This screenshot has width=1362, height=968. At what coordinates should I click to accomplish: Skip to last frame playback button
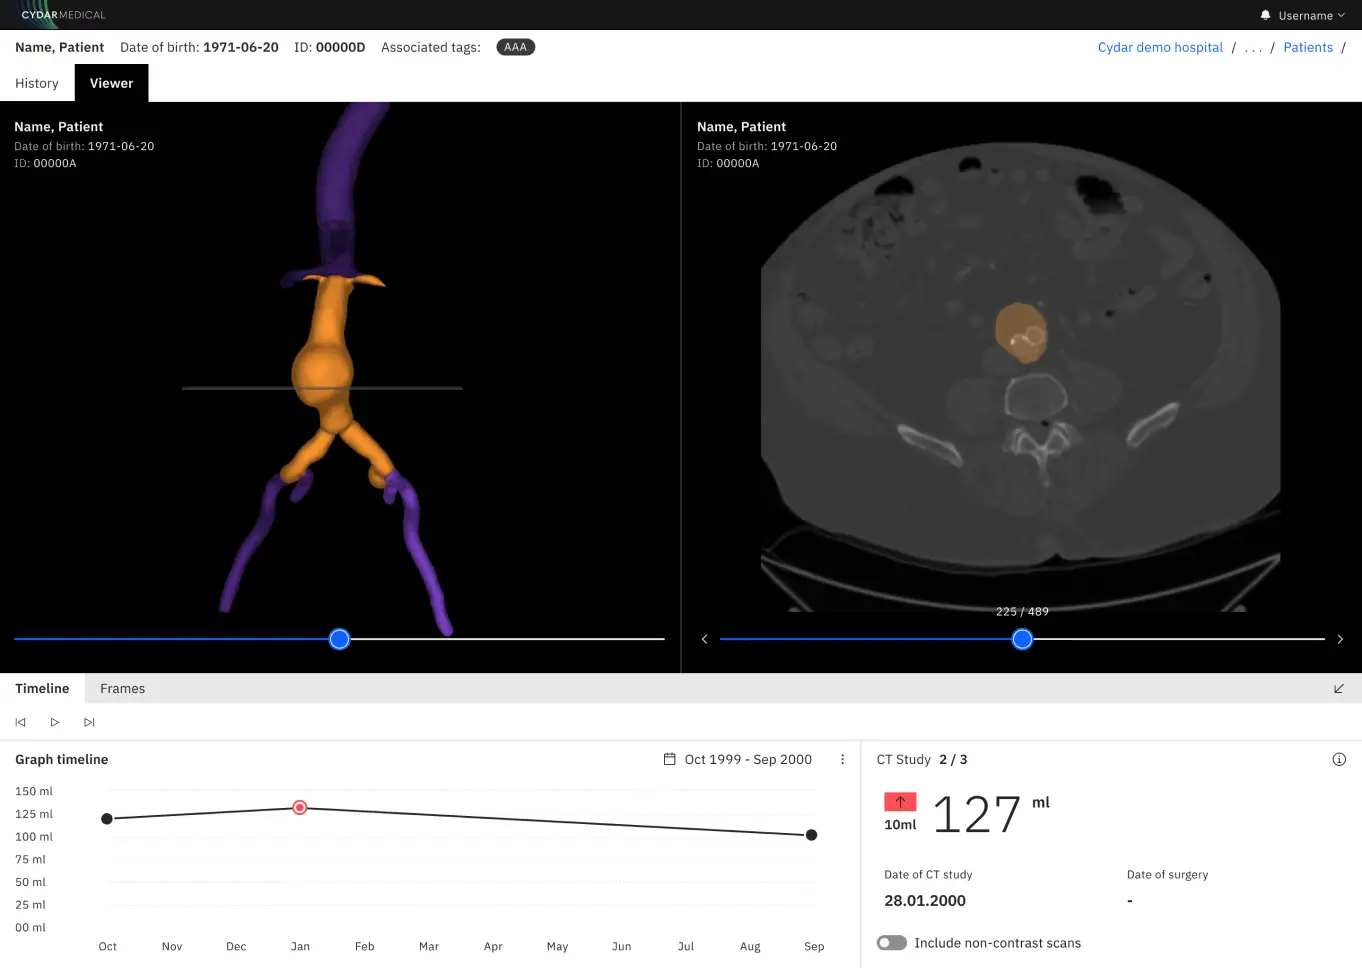(89, 722)
